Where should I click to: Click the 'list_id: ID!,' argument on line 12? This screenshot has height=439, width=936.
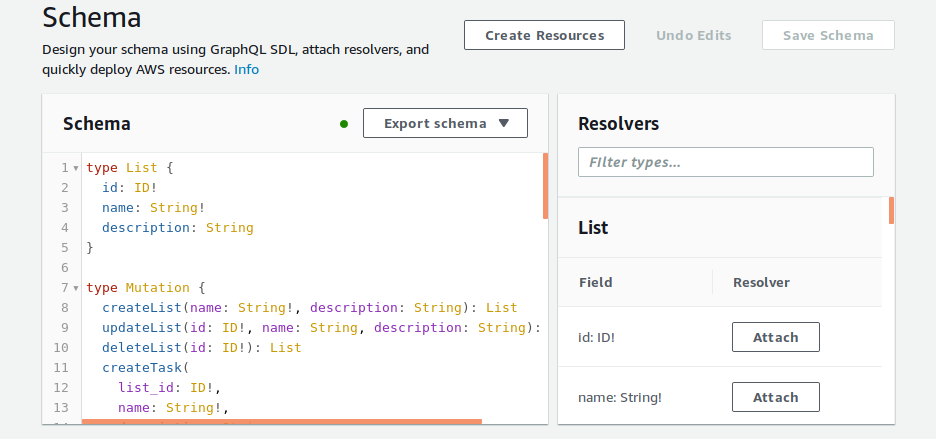pyautogui.click(x=170, y=388)
